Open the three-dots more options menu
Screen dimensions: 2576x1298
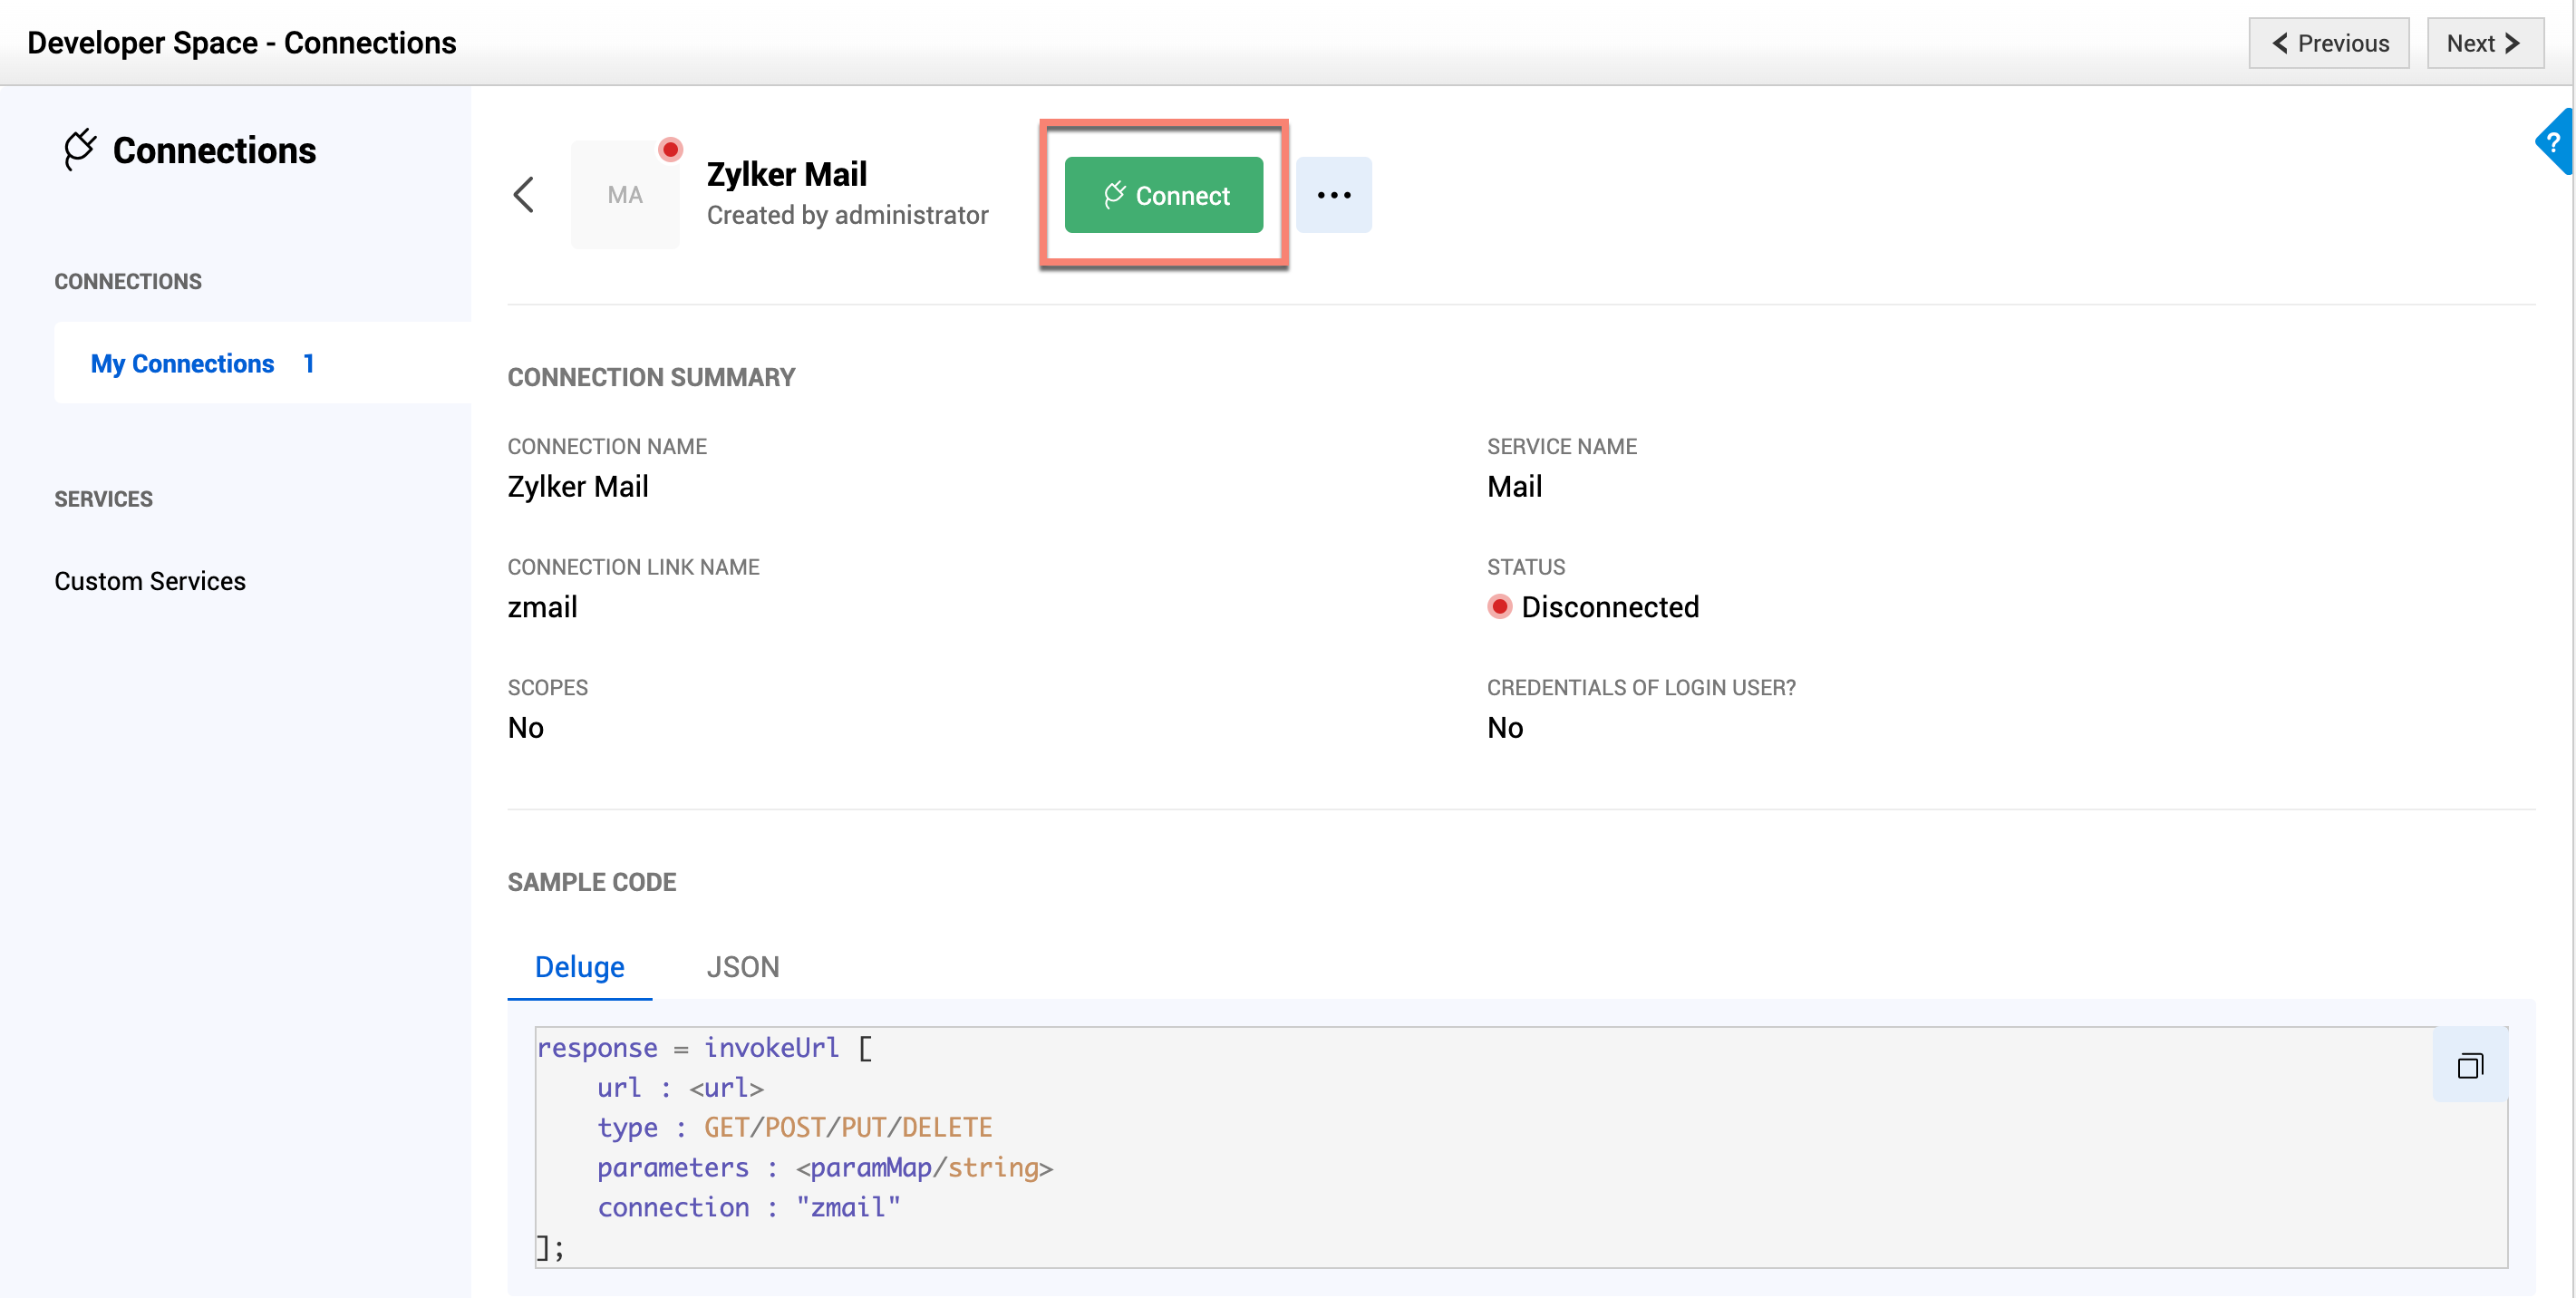coord(1333,195)
